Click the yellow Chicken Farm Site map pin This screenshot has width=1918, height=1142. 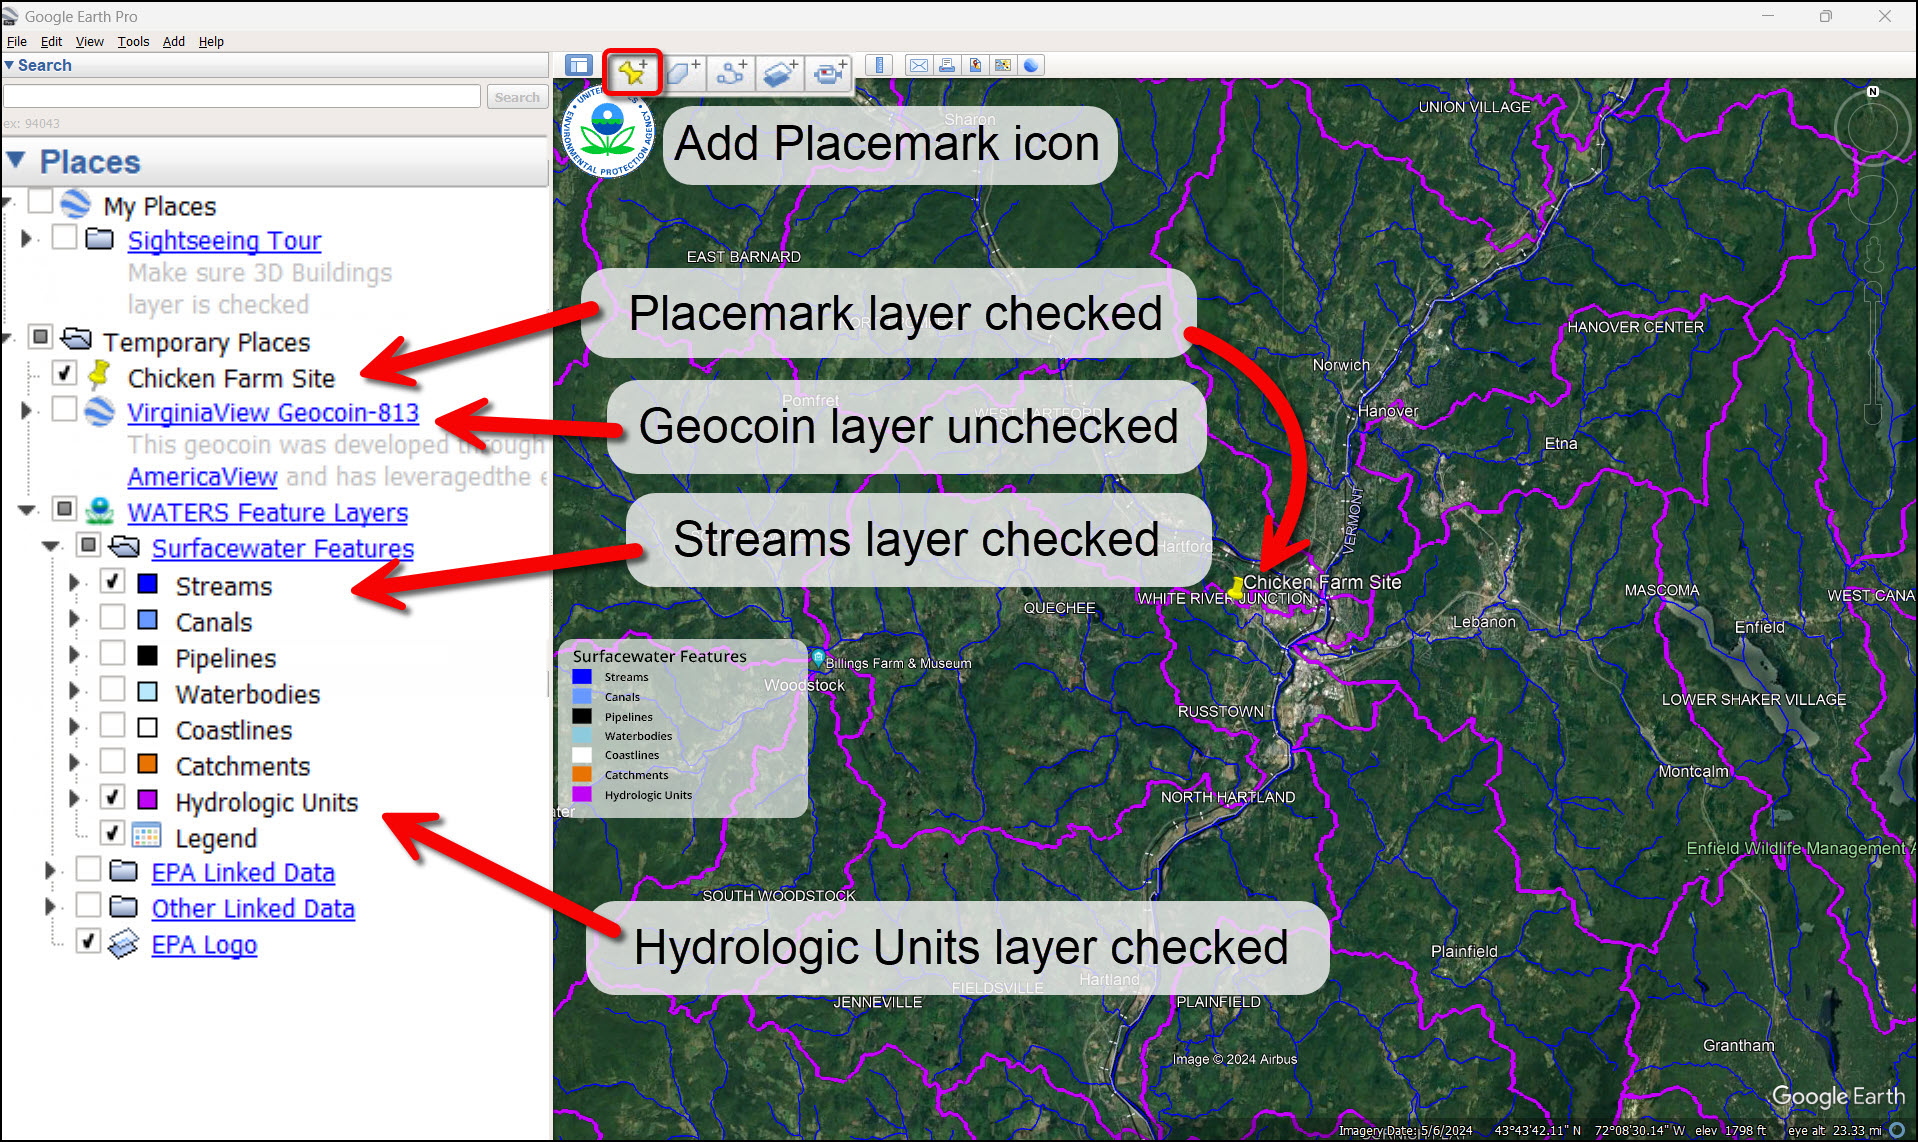coord(1236,588)
